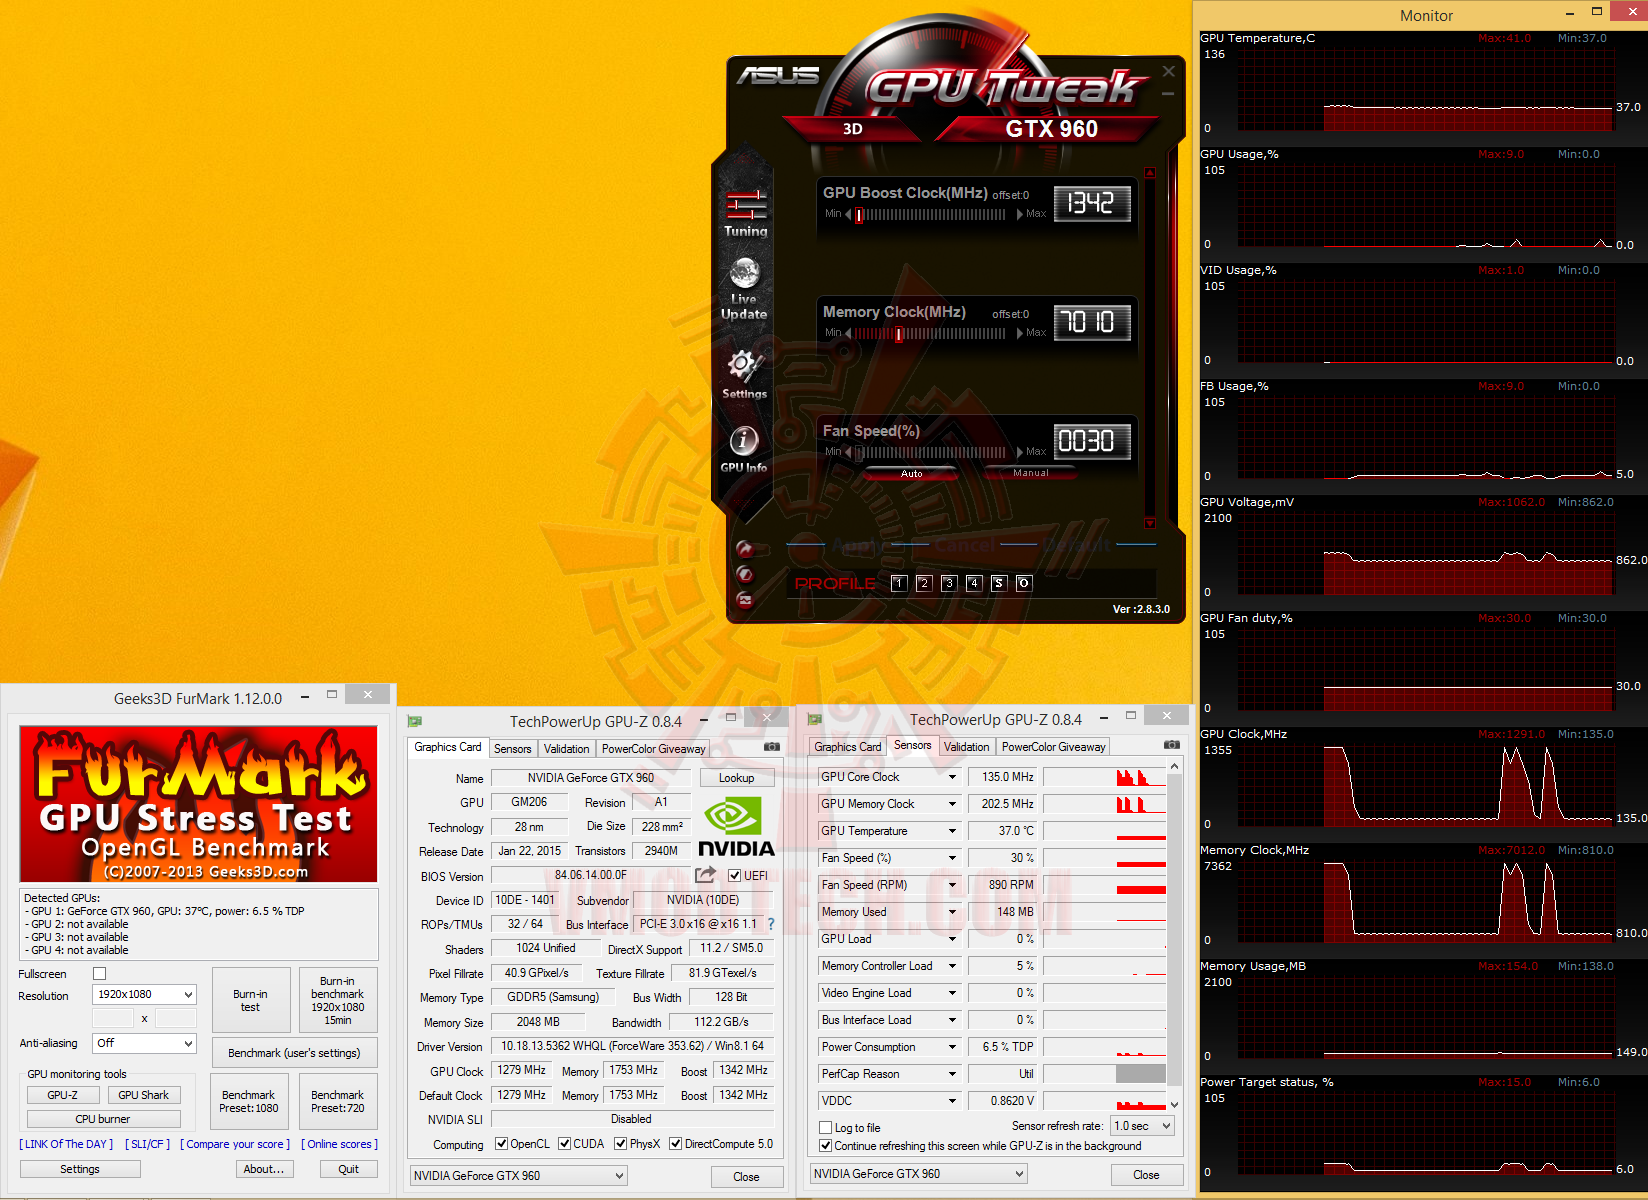Screen dimensions: 1648x1200
Task: Click the BIOS Version export arrow icon
Action: pyautogui.click(x=706, y=875)
